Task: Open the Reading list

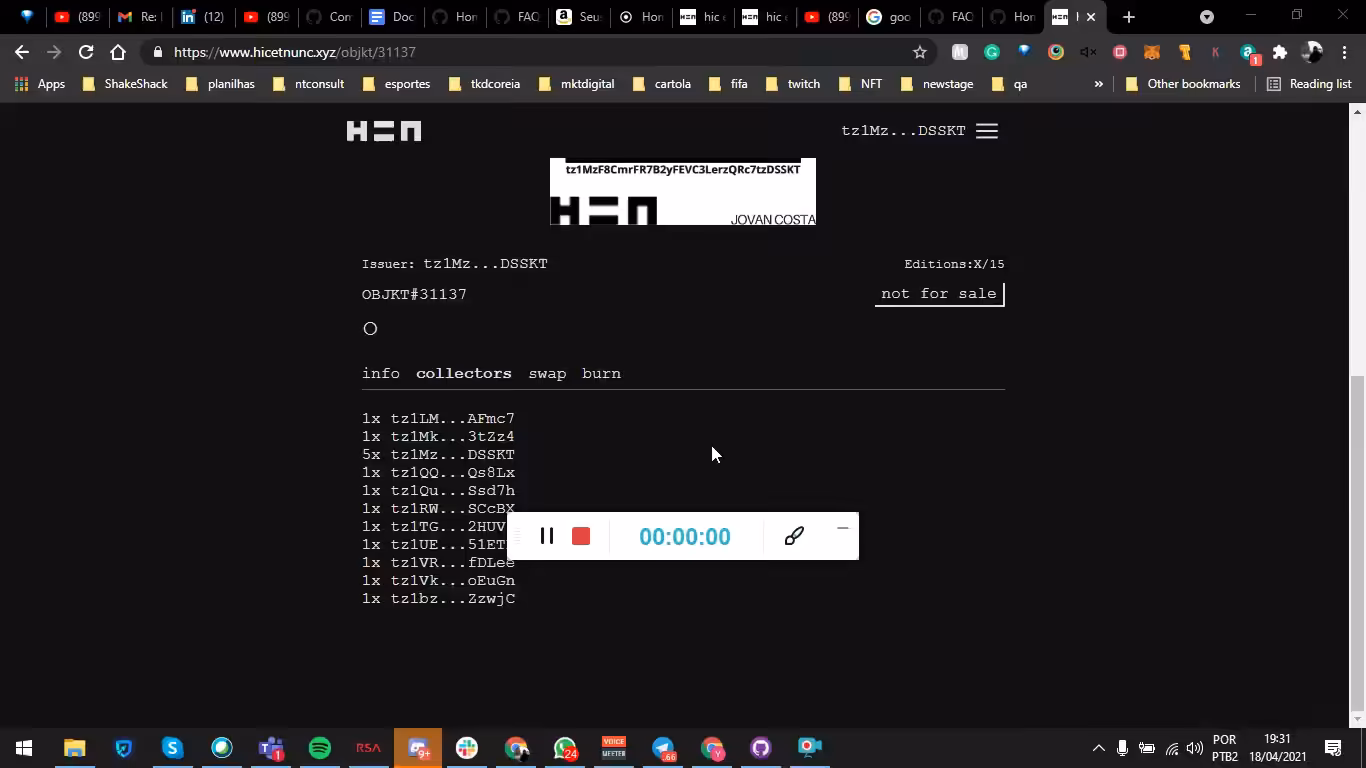Action: [x=1309, y=84]
